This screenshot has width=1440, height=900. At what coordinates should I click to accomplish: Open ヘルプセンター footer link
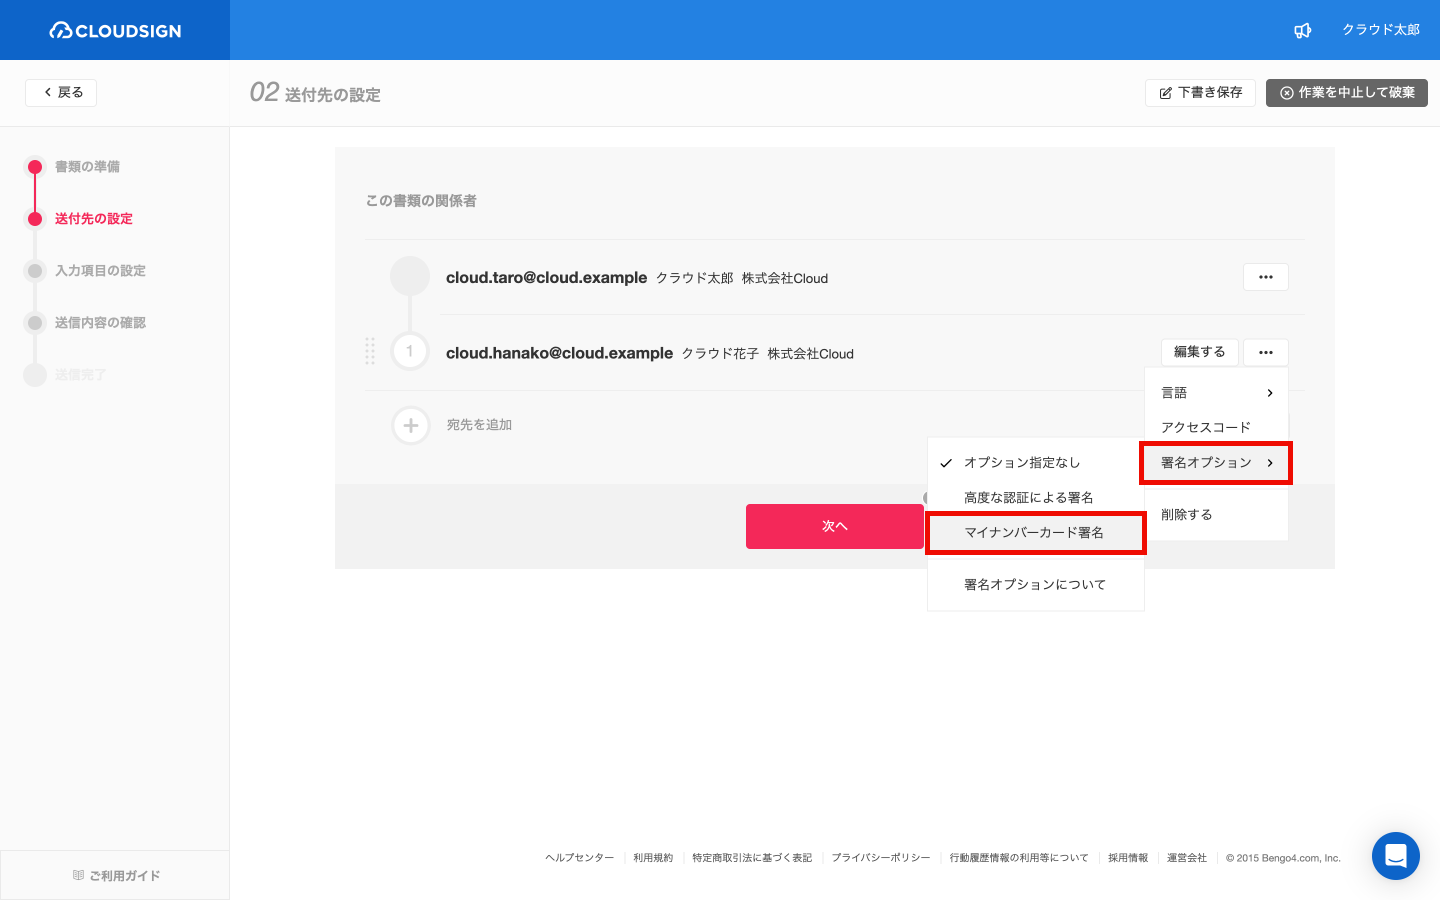point(580,858)
